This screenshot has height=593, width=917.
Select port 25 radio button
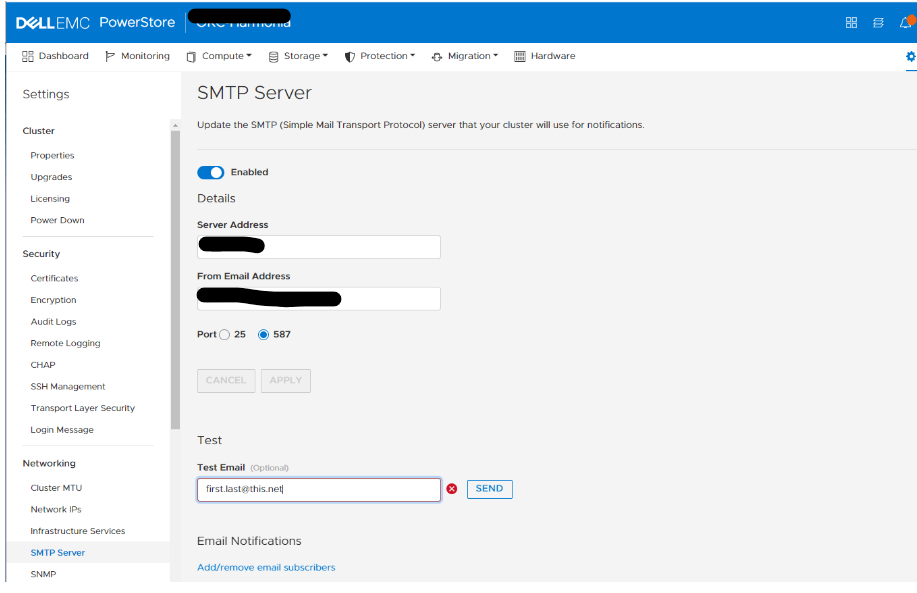point(226,335)
